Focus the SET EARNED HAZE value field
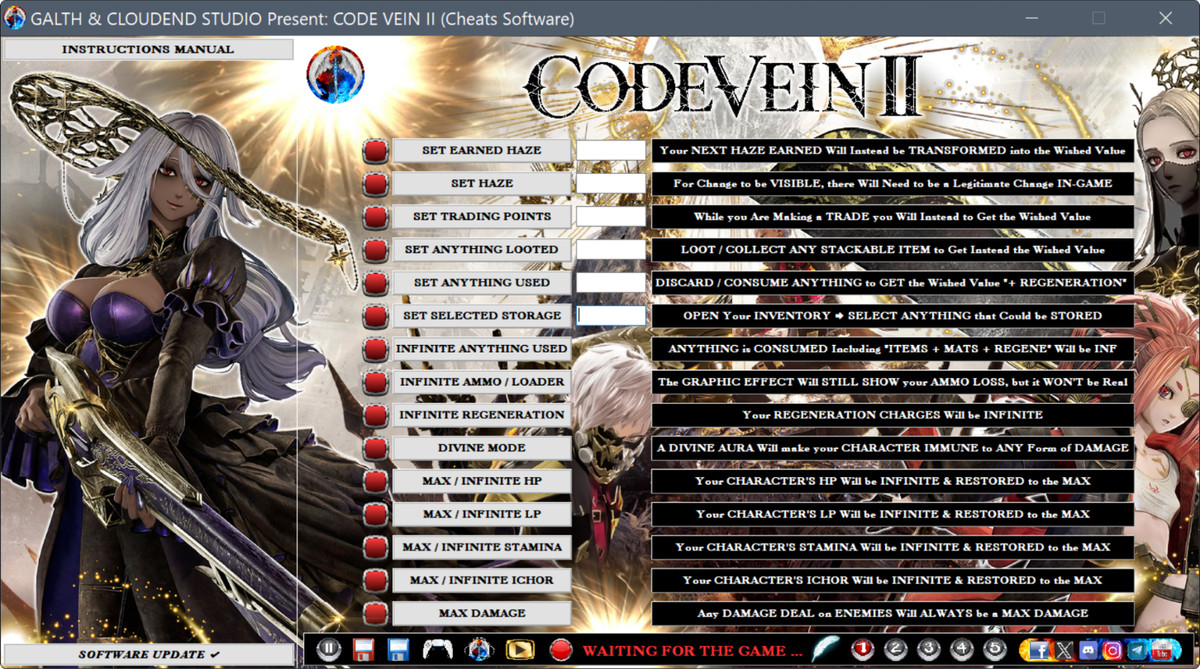This screenshot has width=1200, height=669. click(x=611, y=150)
